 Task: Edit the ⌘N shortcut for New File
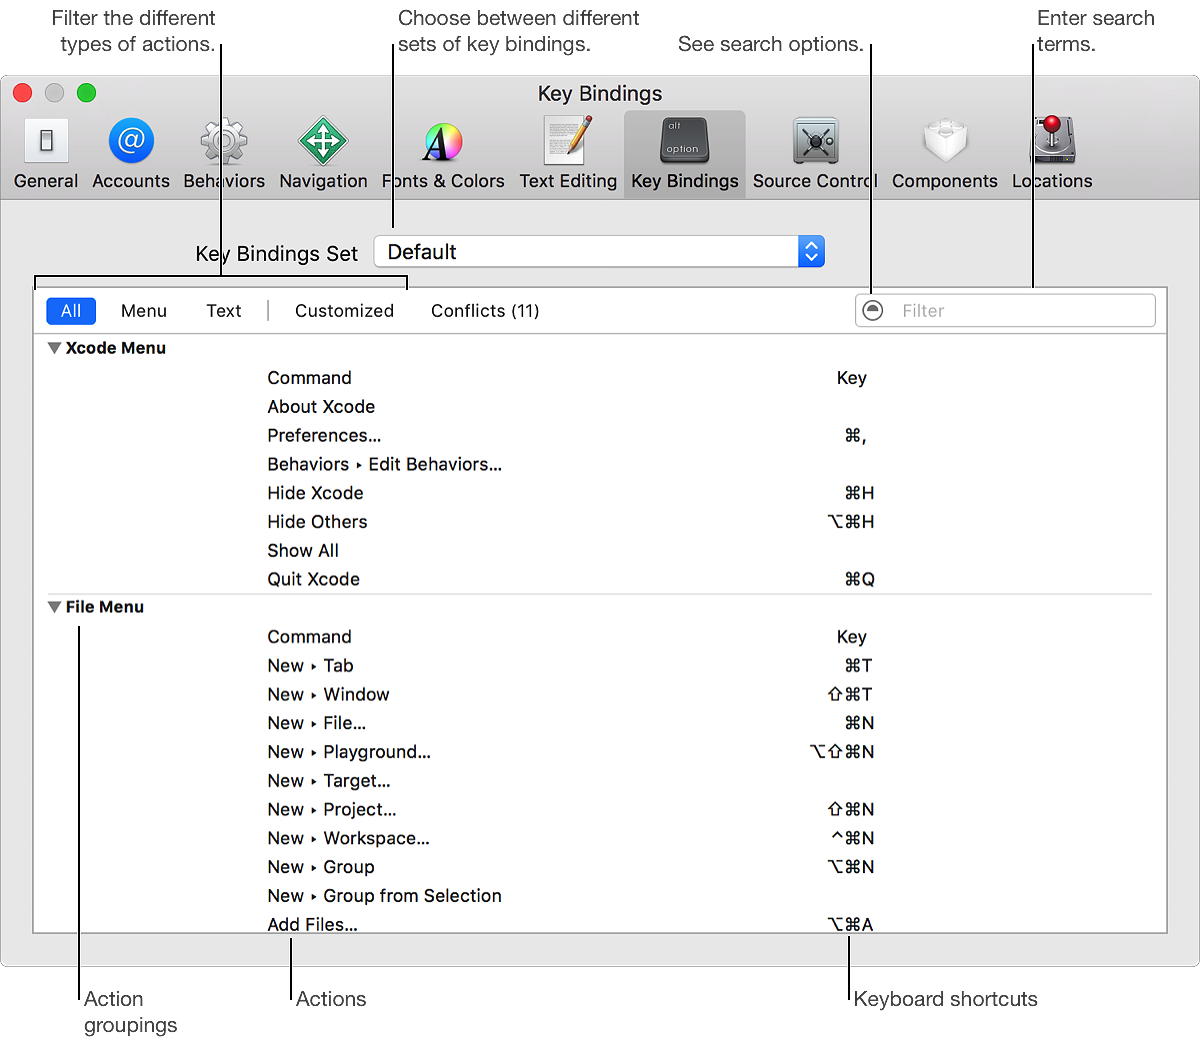859,723
